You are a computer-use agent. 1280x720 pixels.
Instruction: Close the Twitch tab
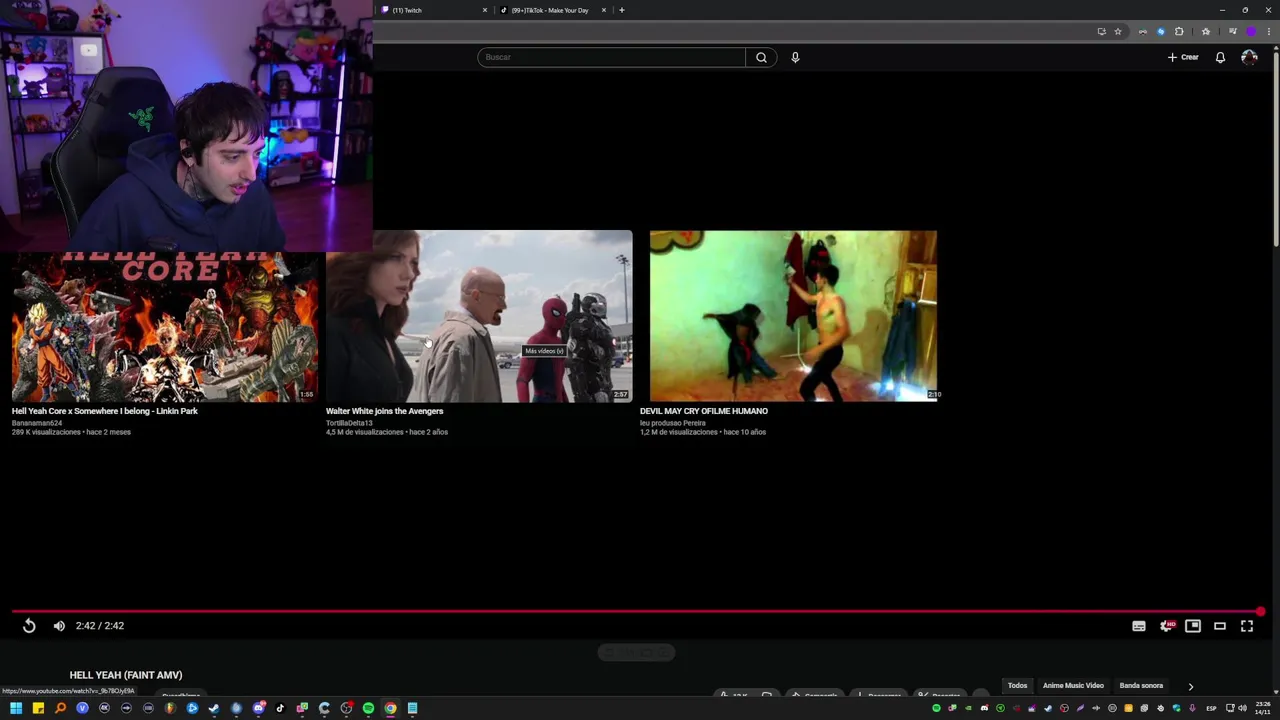[x=485, y=10]
